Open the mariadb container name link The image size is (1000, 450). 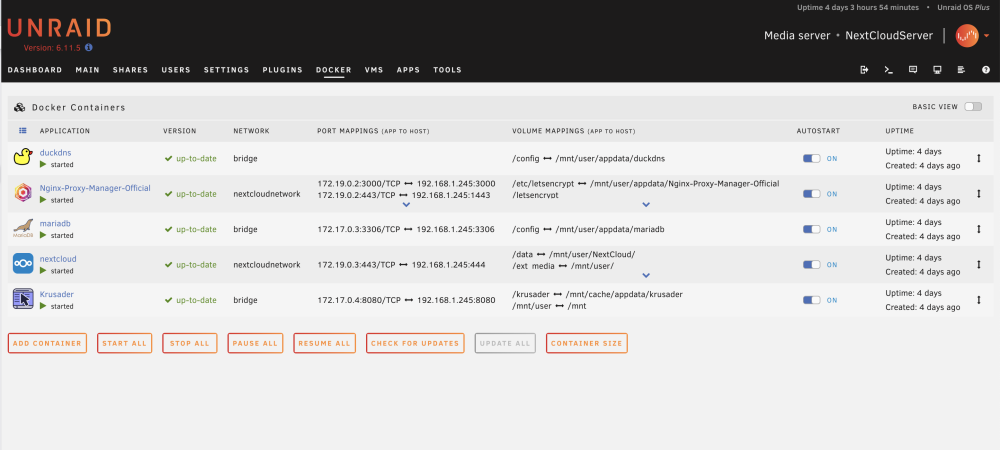click(54, 224)
